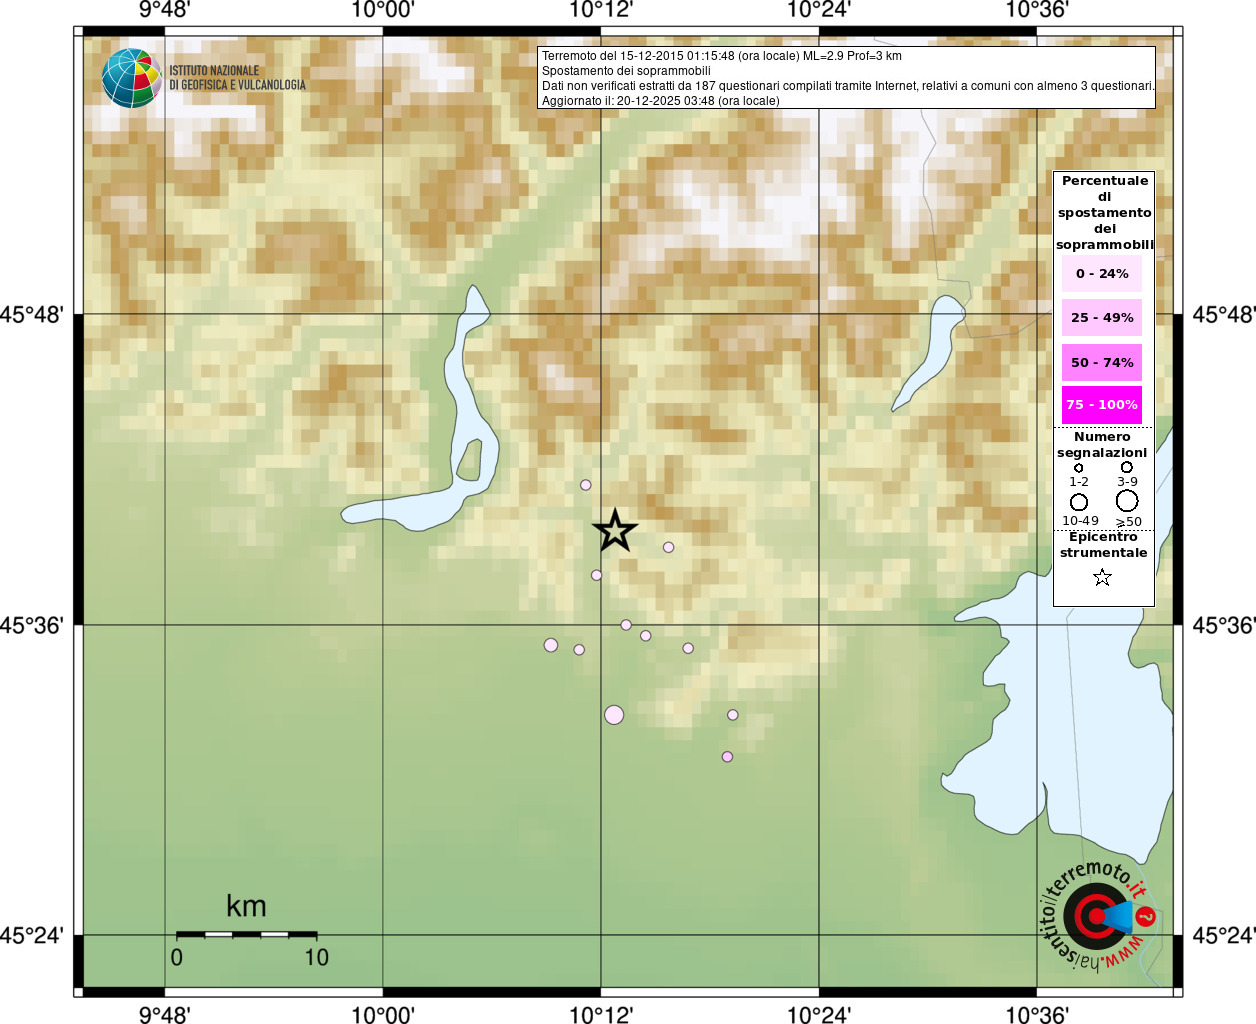The image size is (1256, 1024).
Task: Click the report circle north of the epicenter
Action: click(586, 485)
